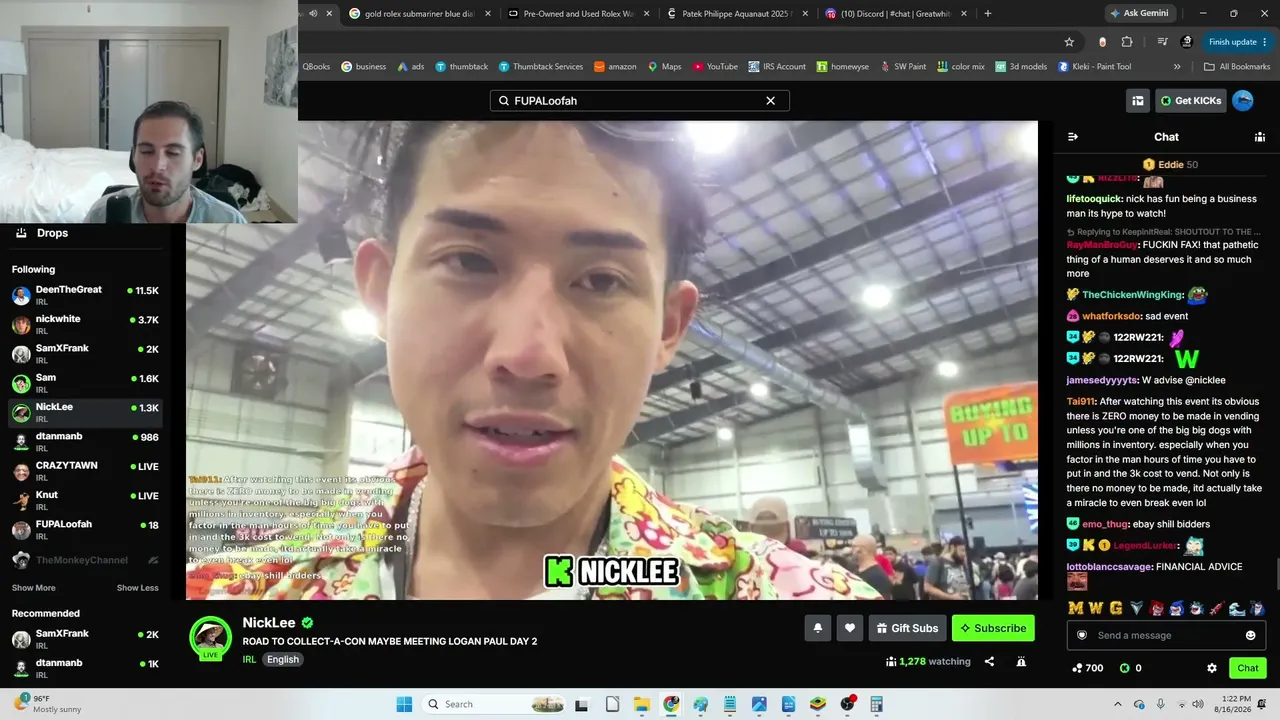This screenshot has height=720, width=1280.
Task: Open FUPALoofah's channel in Following
Action: [x=85, y=530]
